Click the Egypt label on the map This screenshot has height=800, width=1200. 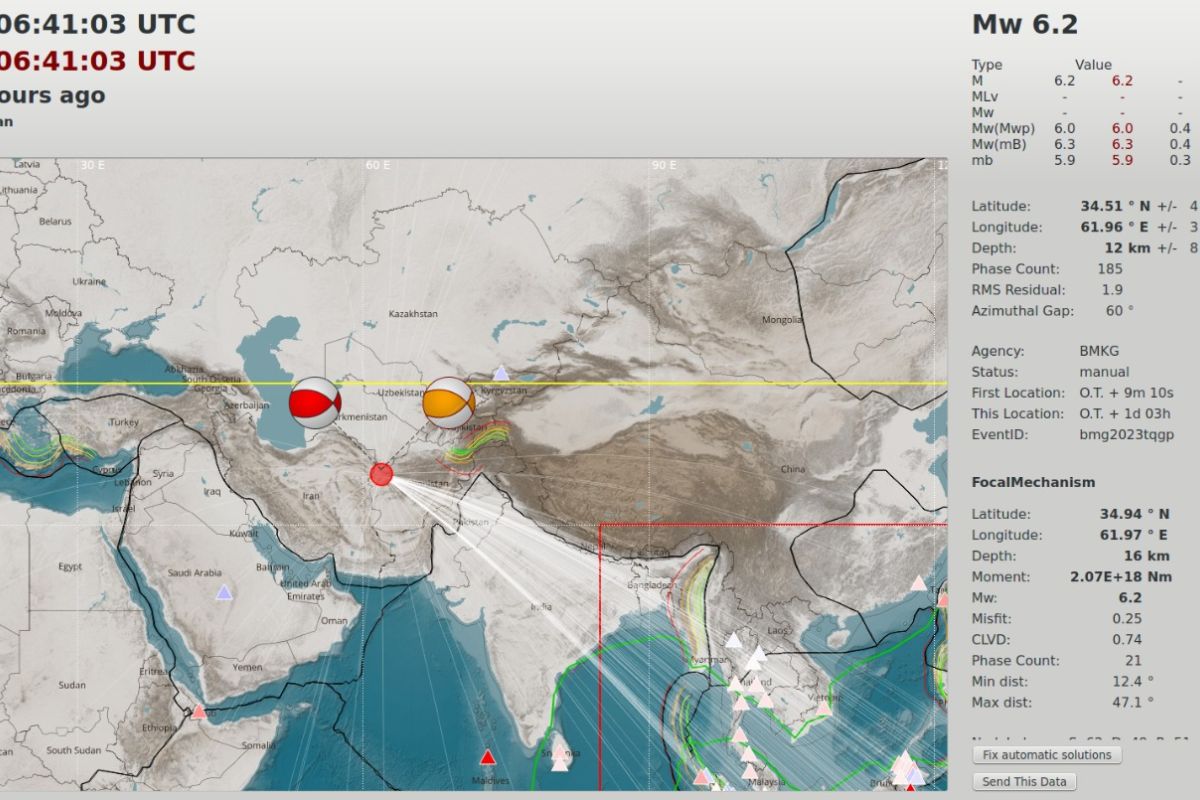70,567
